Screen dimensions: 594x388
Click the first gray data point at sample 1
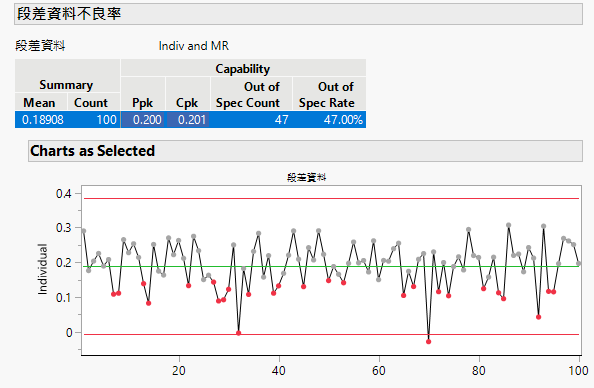click(x=84, y=231)
